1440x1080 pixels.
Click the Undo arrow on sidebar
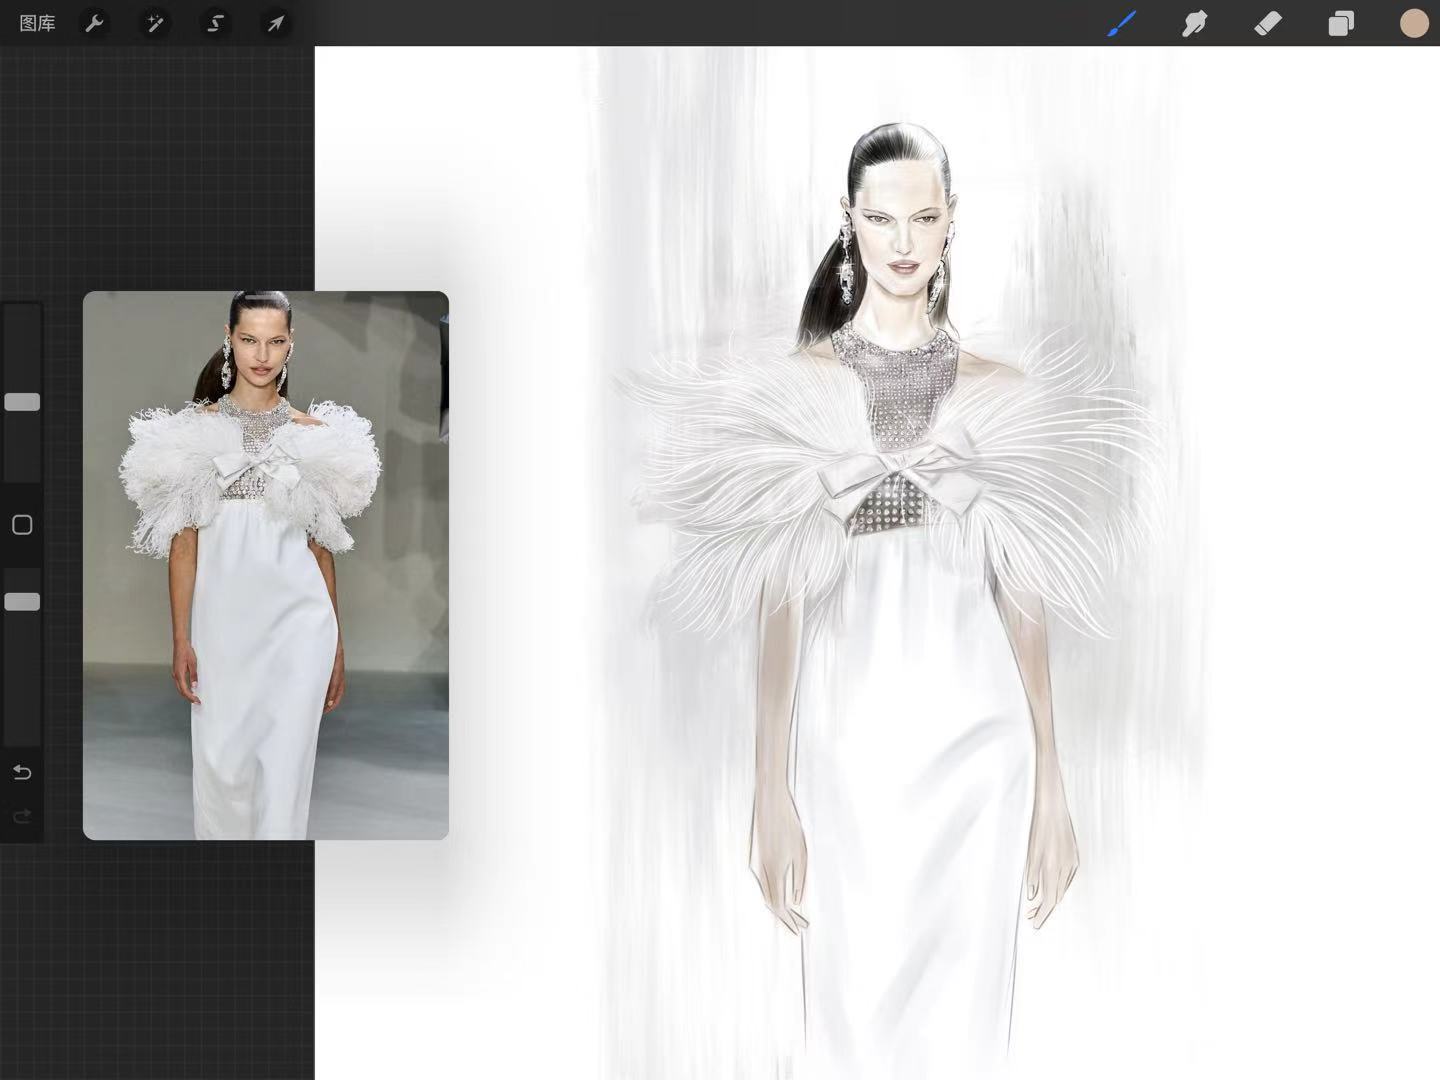tap(22, 772)
